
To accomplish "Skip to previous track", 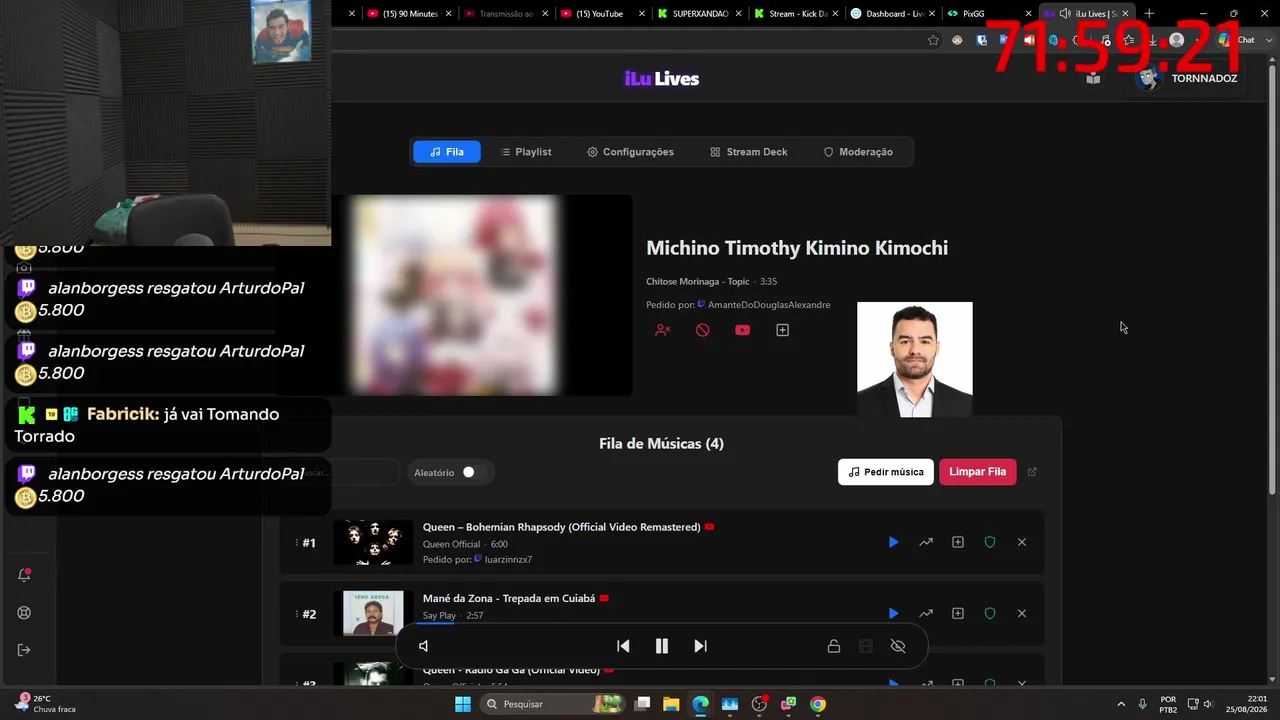I will 623,646.
